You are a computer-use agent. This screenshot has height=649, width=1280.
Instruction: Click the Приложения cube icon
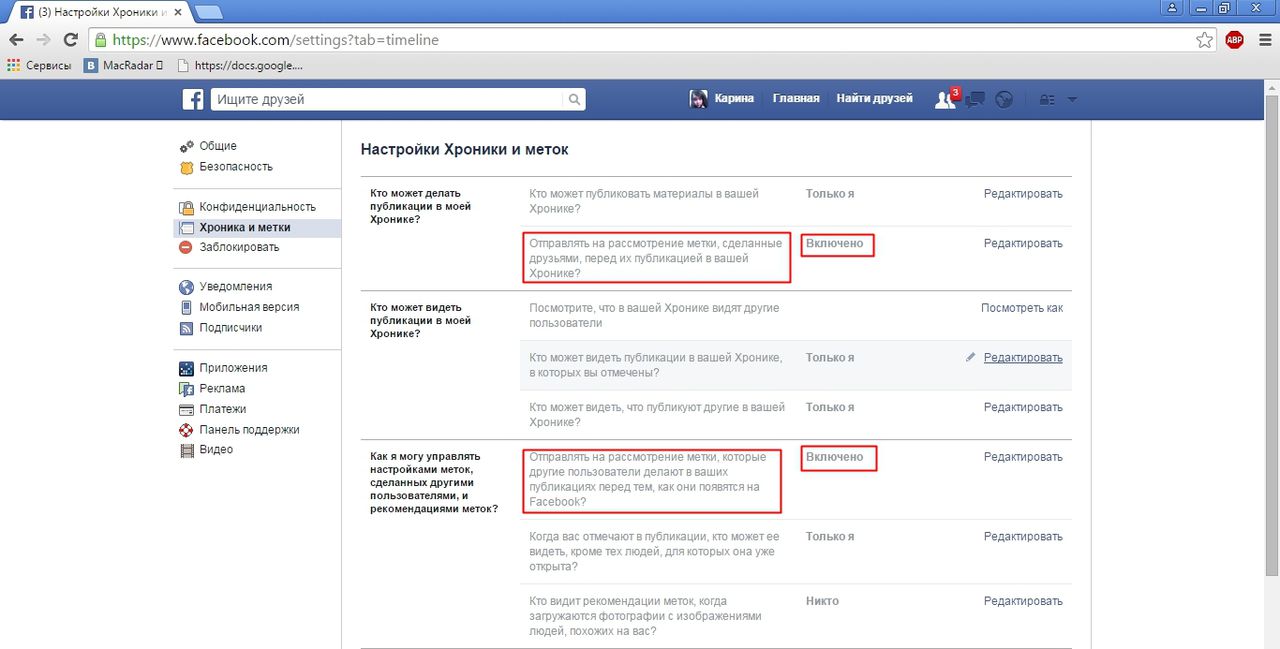point(186,368)
